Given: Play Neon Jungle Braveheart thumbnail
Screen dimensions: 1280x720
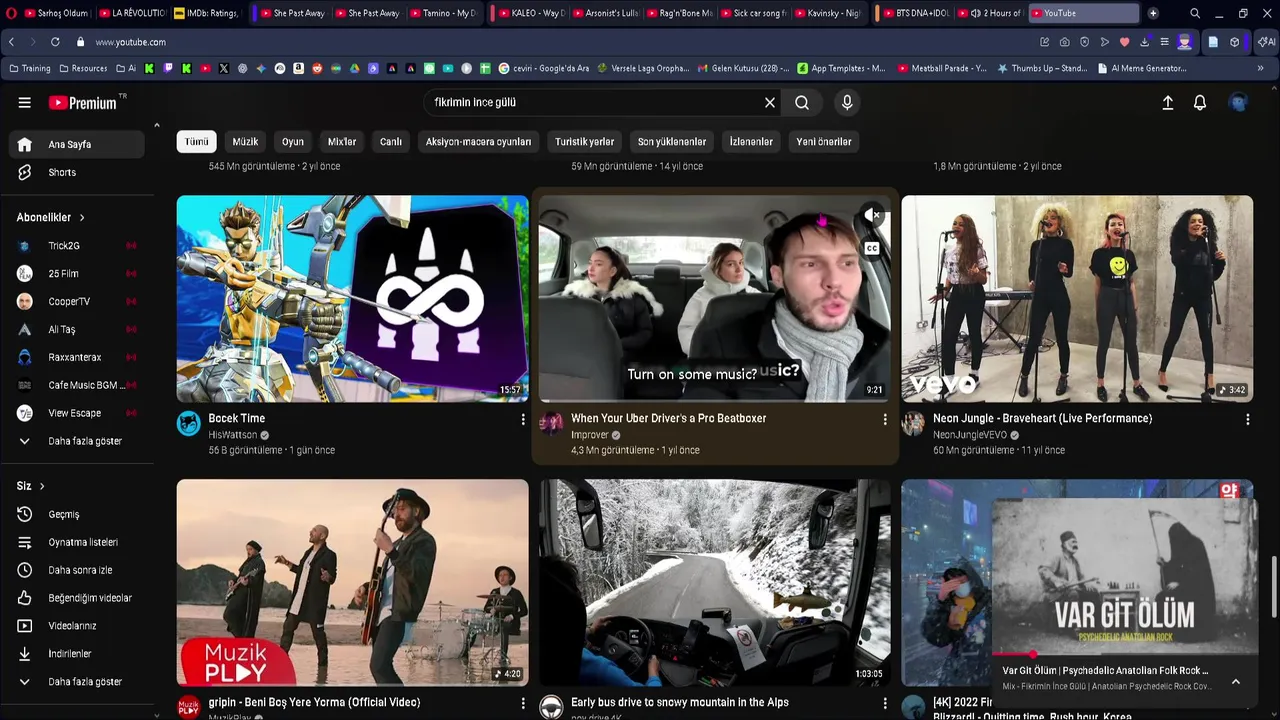Looking at the screenshot, I should [x=1077, y=299].
